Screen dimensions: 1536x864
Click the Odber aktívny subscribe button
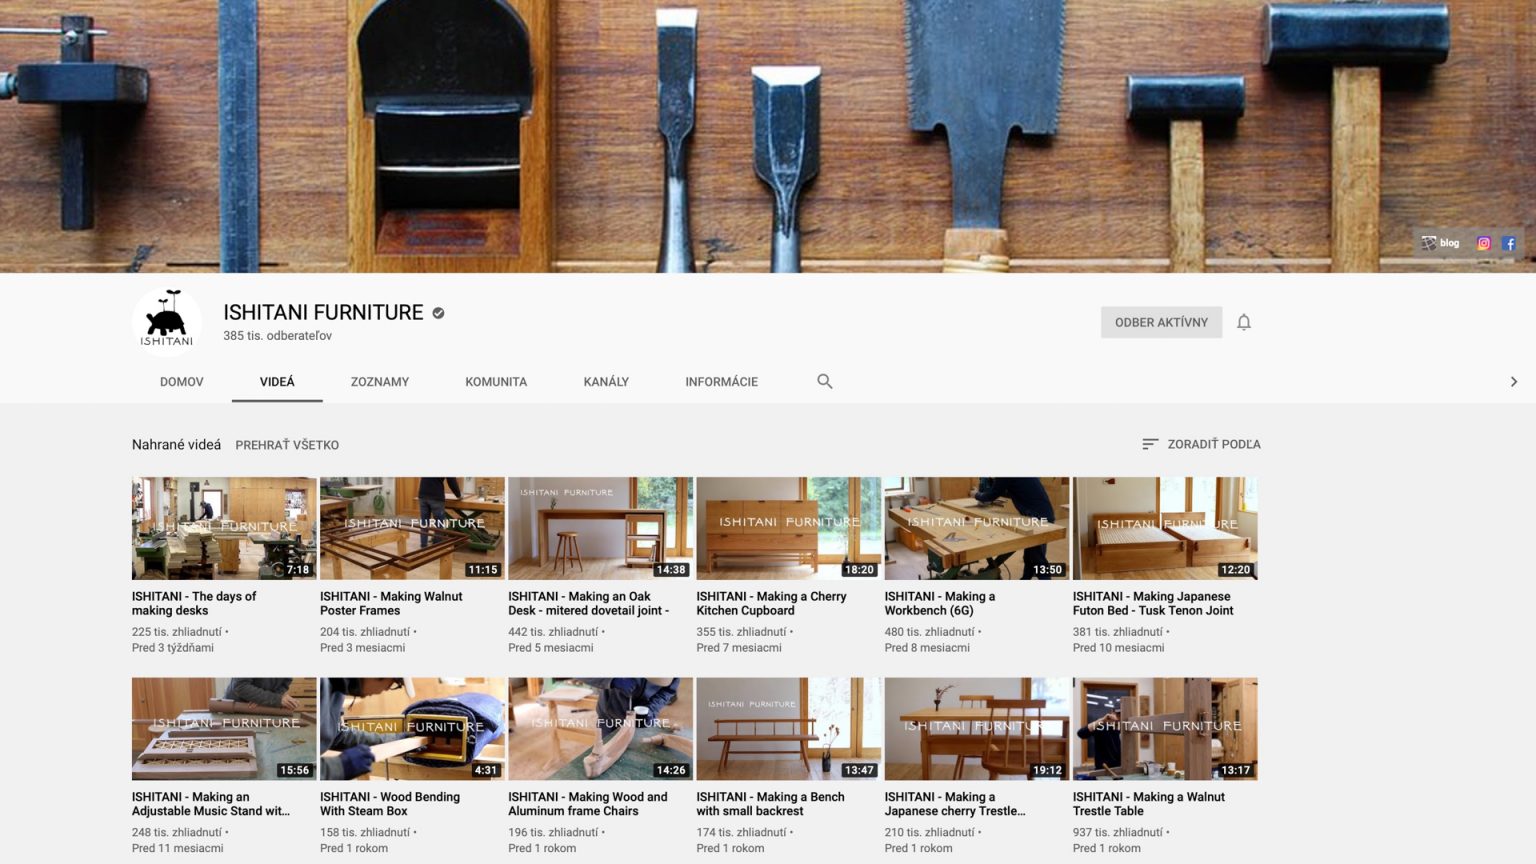pos(1162,322)
